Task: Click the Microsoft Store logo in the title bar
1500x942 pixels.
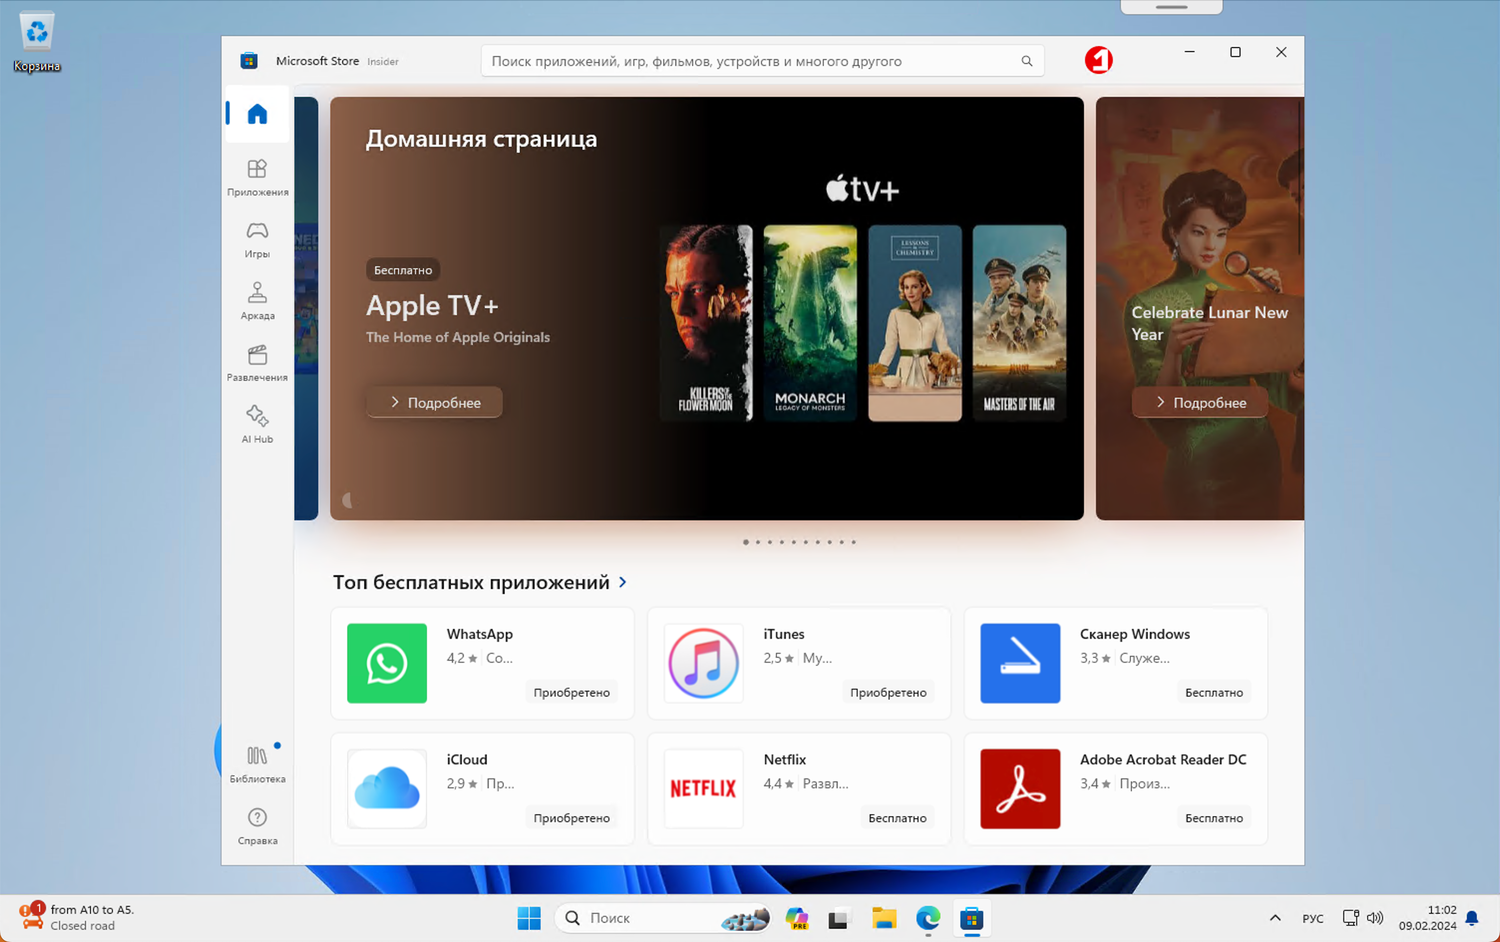Action: point(249,61)
